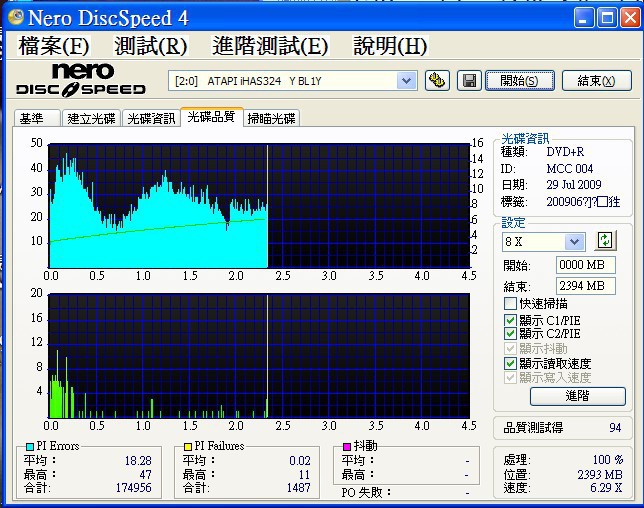Click the 開始 0000 MB start field

pyautogui.click(x=585, y=265)
